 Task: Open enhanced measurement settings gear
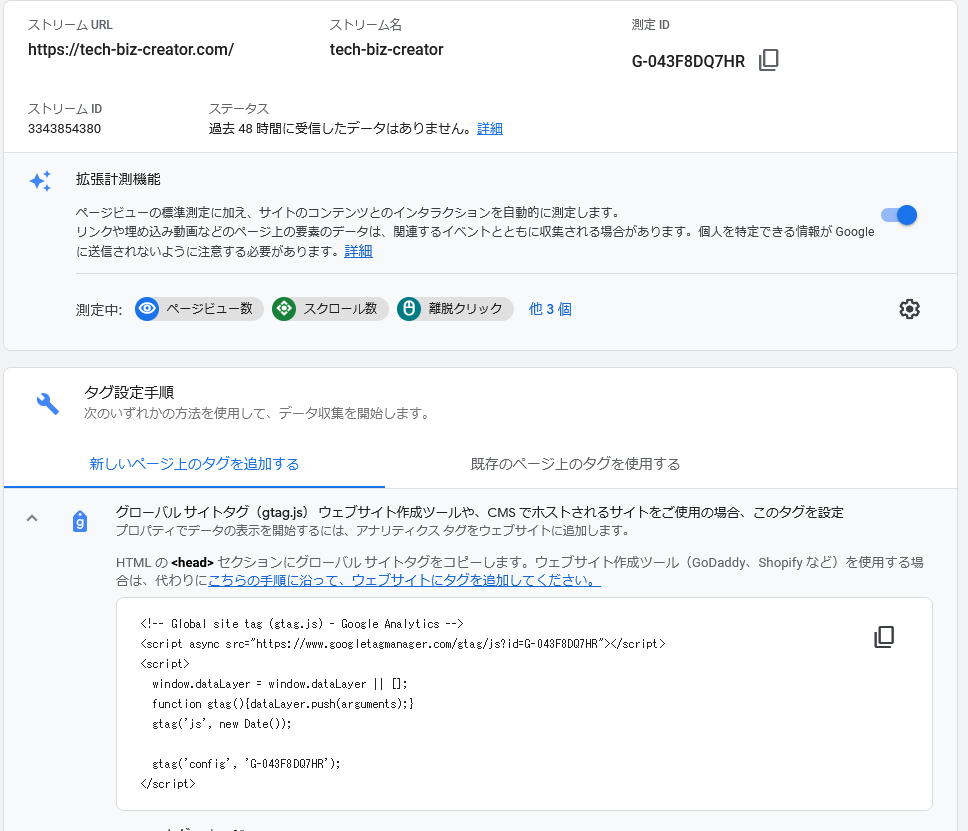pyautogui.click(x=908, y=309)
